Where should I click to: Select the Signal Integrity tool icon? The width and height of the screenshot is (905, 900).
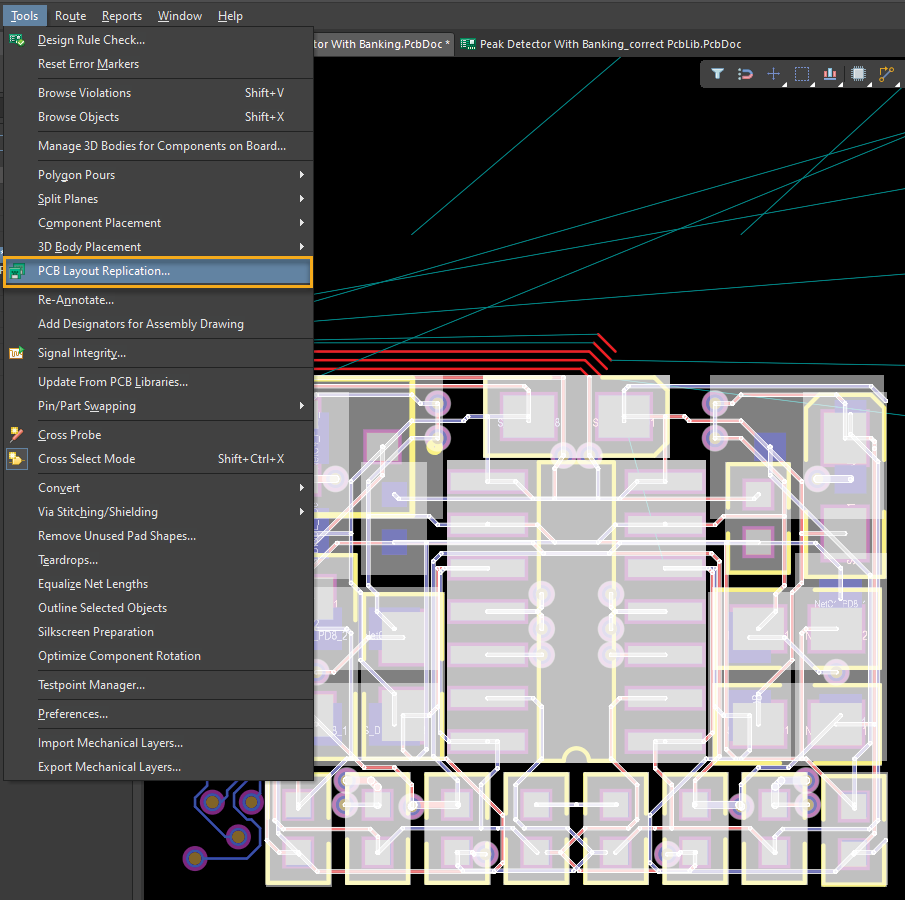tap(14, 352)
